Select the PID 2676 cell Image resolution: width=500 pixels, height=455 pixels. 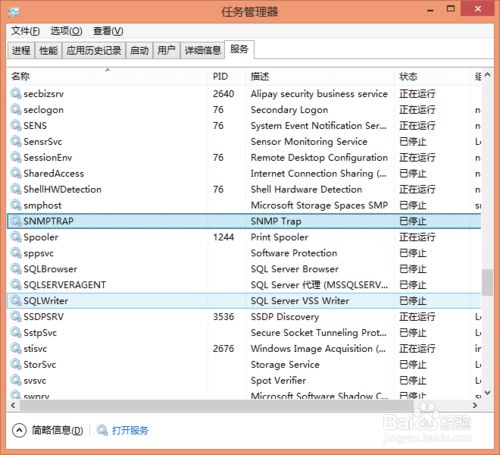tap(223, 349)
